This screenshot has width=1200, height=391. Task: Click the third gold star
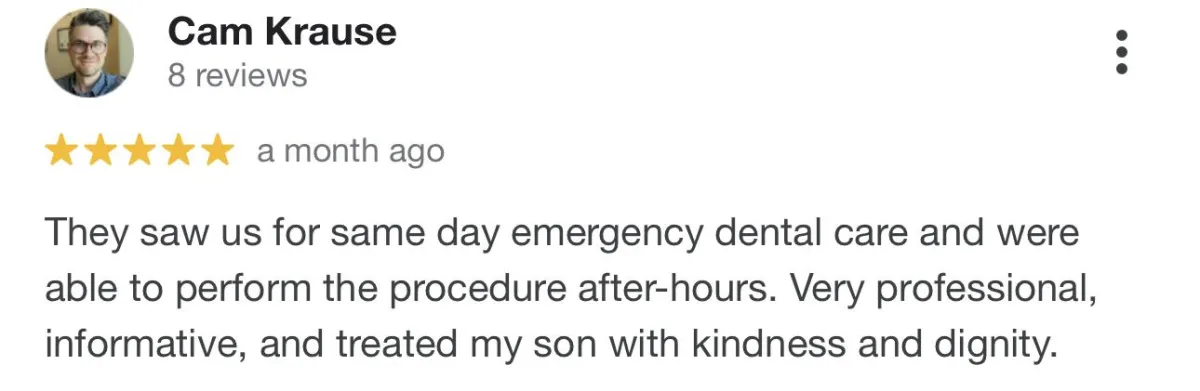[139, 152]
